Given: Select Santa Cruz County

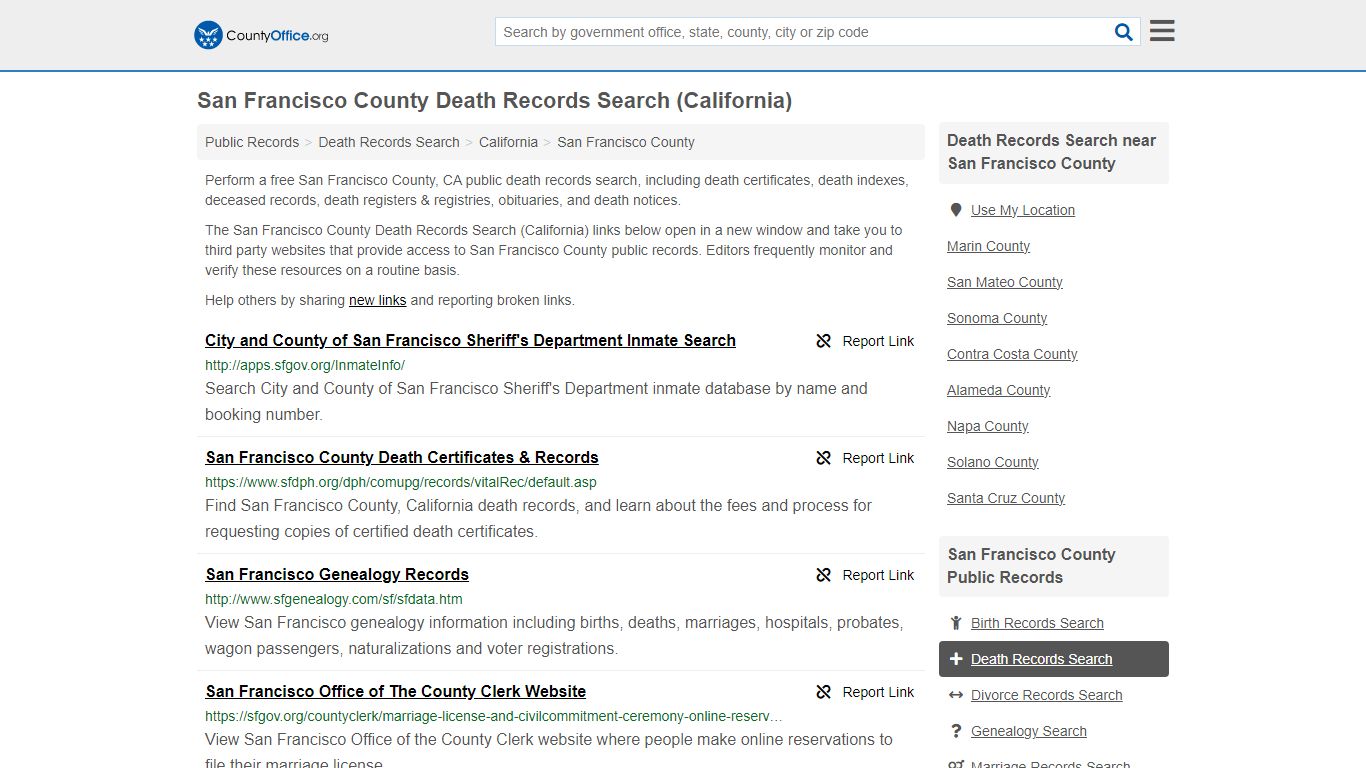Looking at the screenshot, I should 1006,498.
